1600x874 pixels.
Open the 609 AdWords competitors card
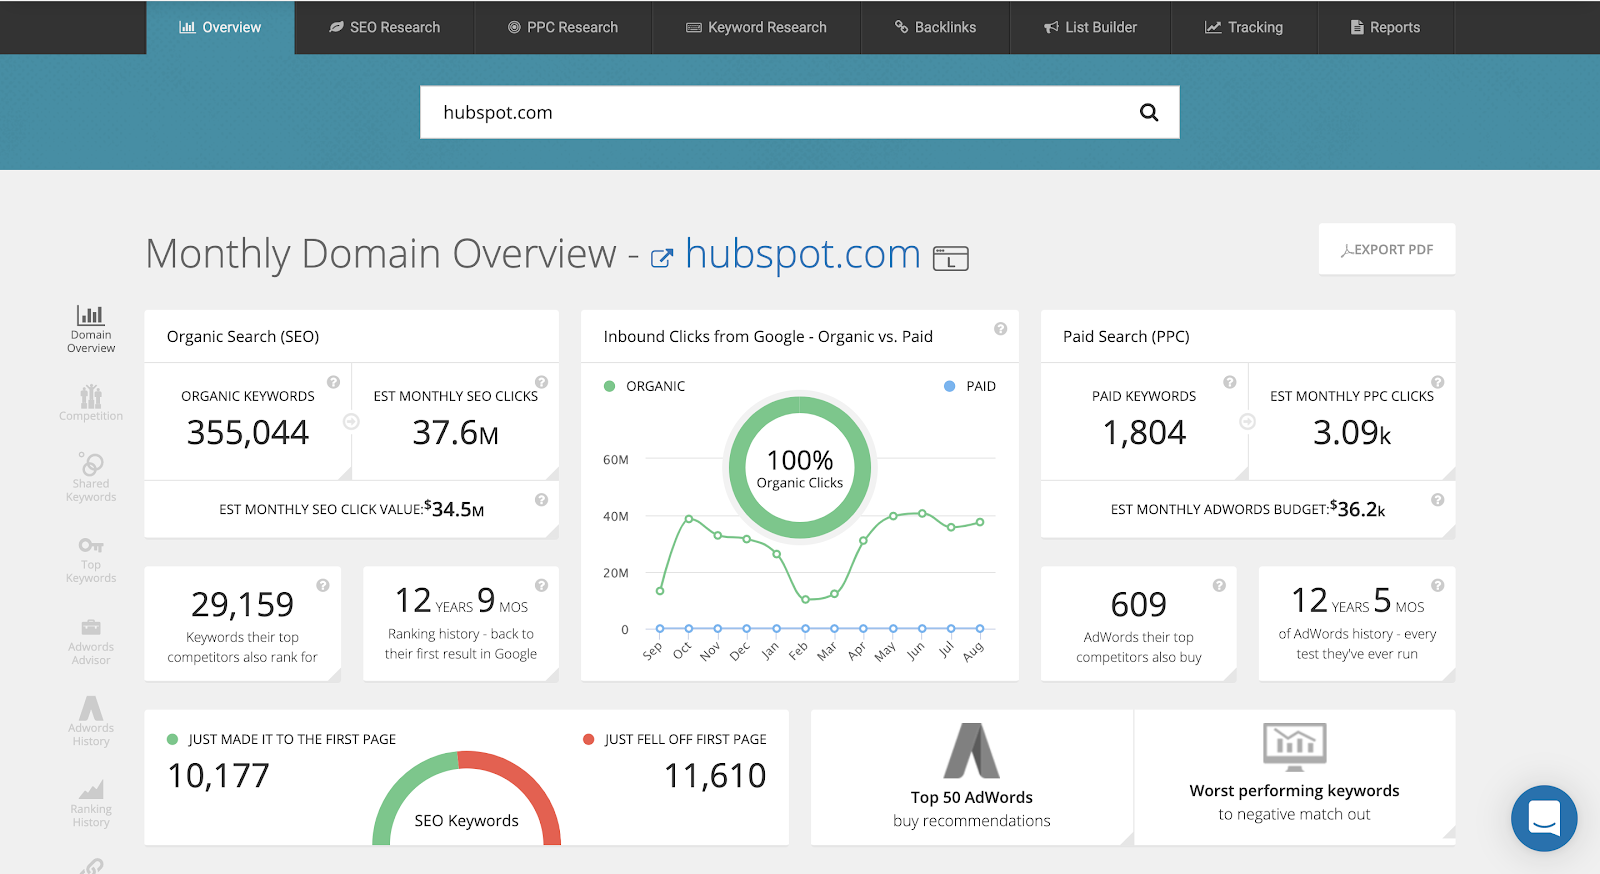(x=1139, y=624)
